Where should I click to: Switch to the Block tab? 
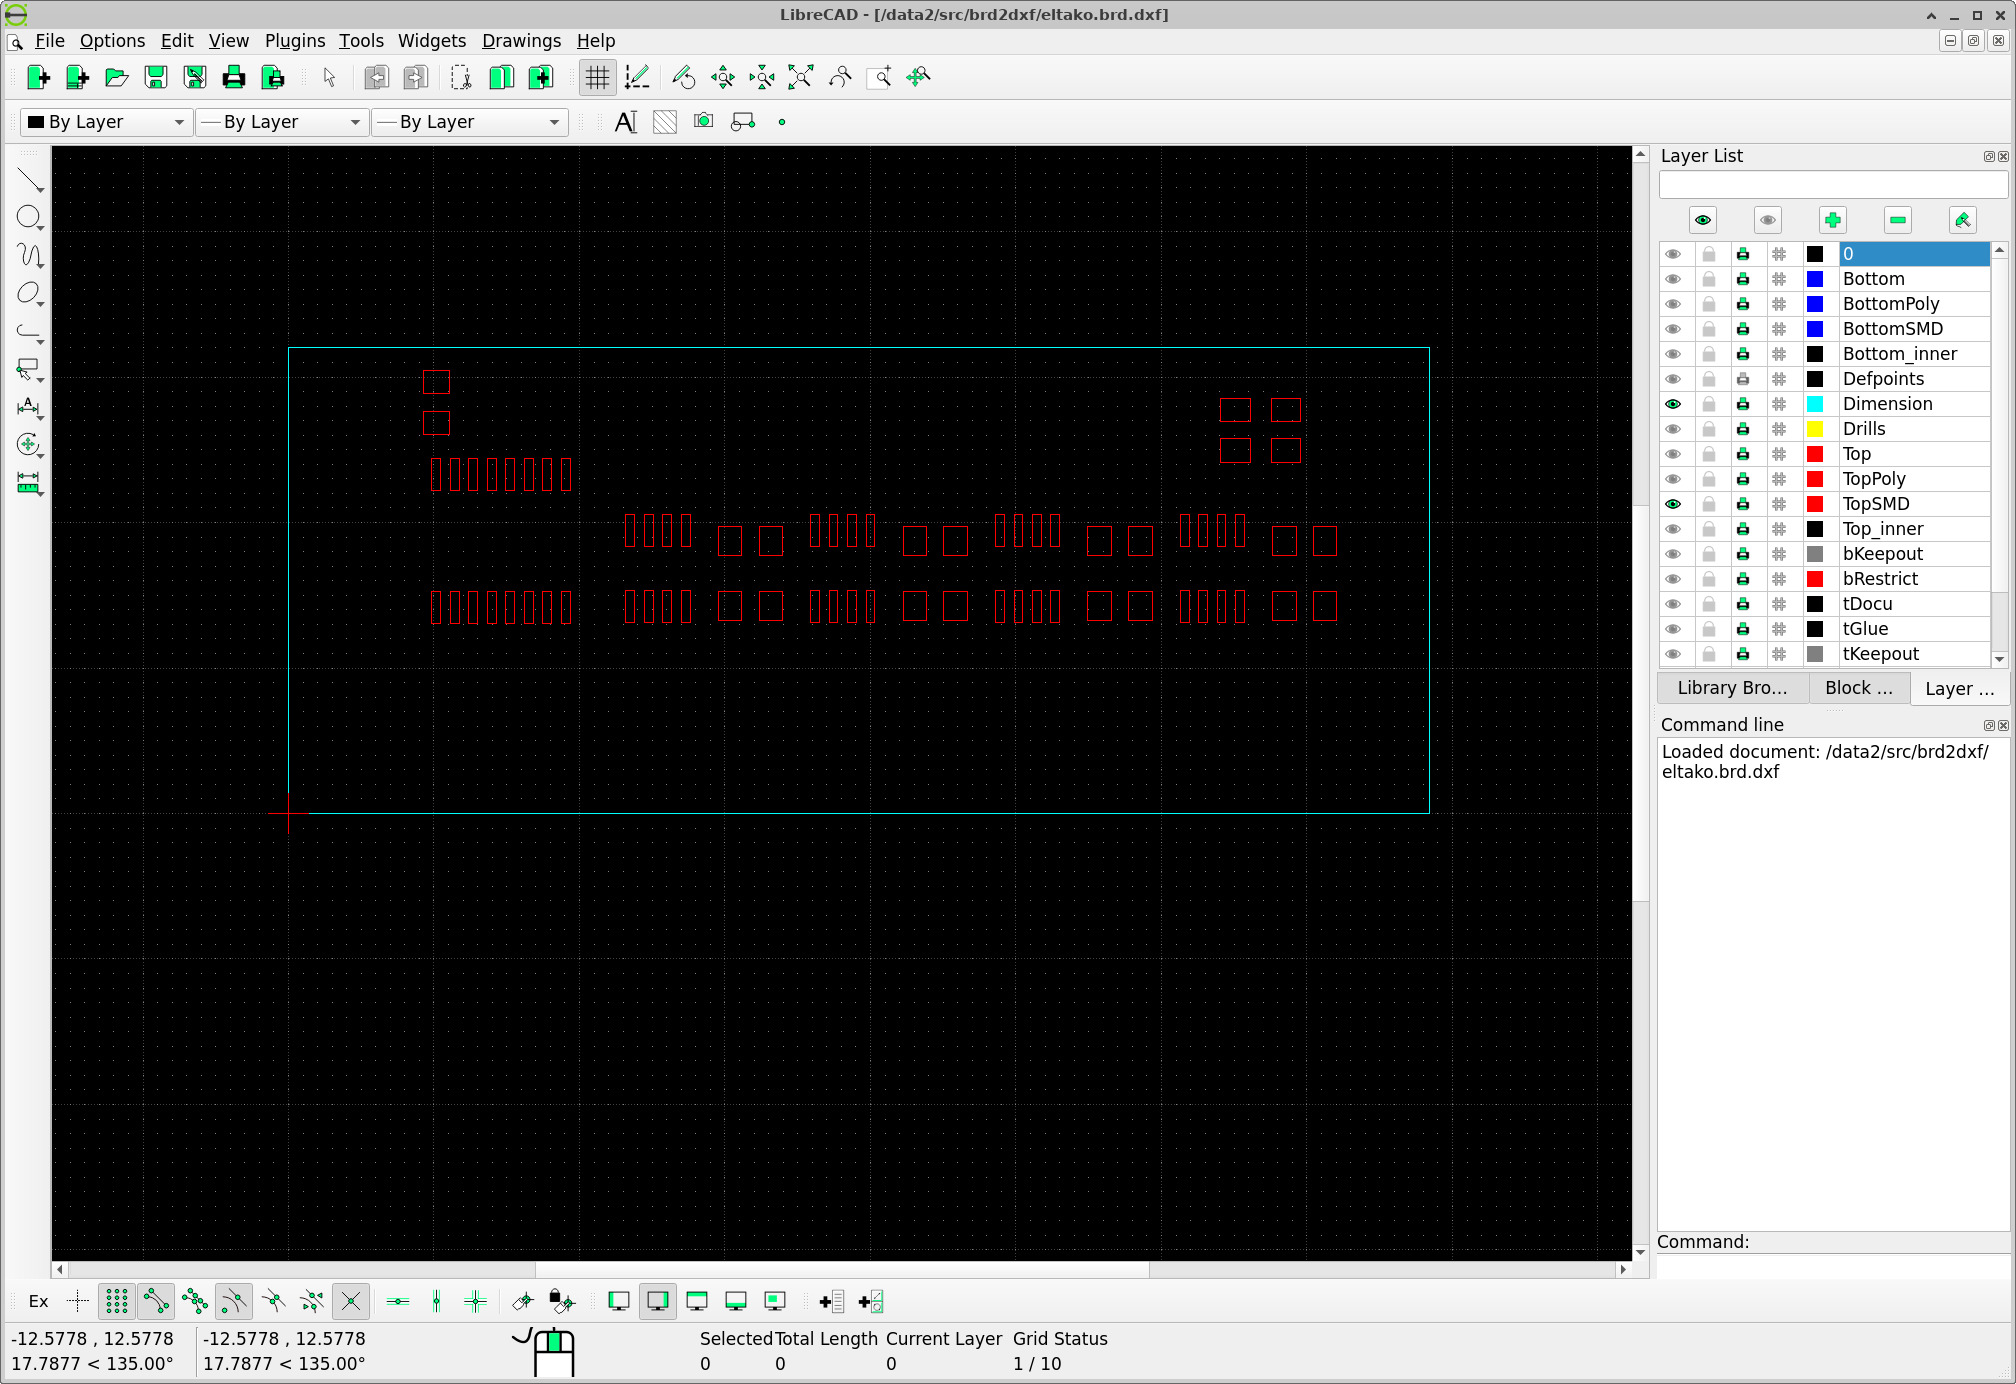[x=1858, y=688]
